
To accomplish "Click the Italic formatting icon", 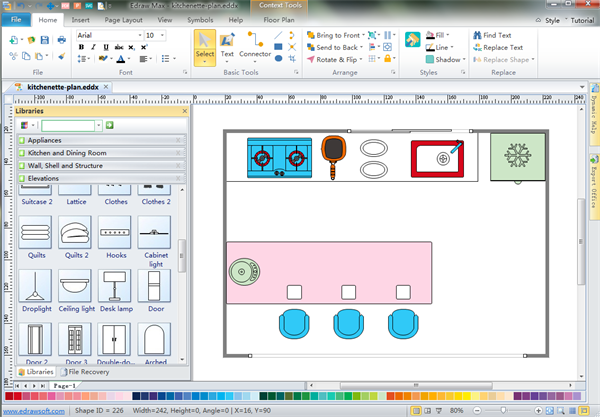I will 93,47.
